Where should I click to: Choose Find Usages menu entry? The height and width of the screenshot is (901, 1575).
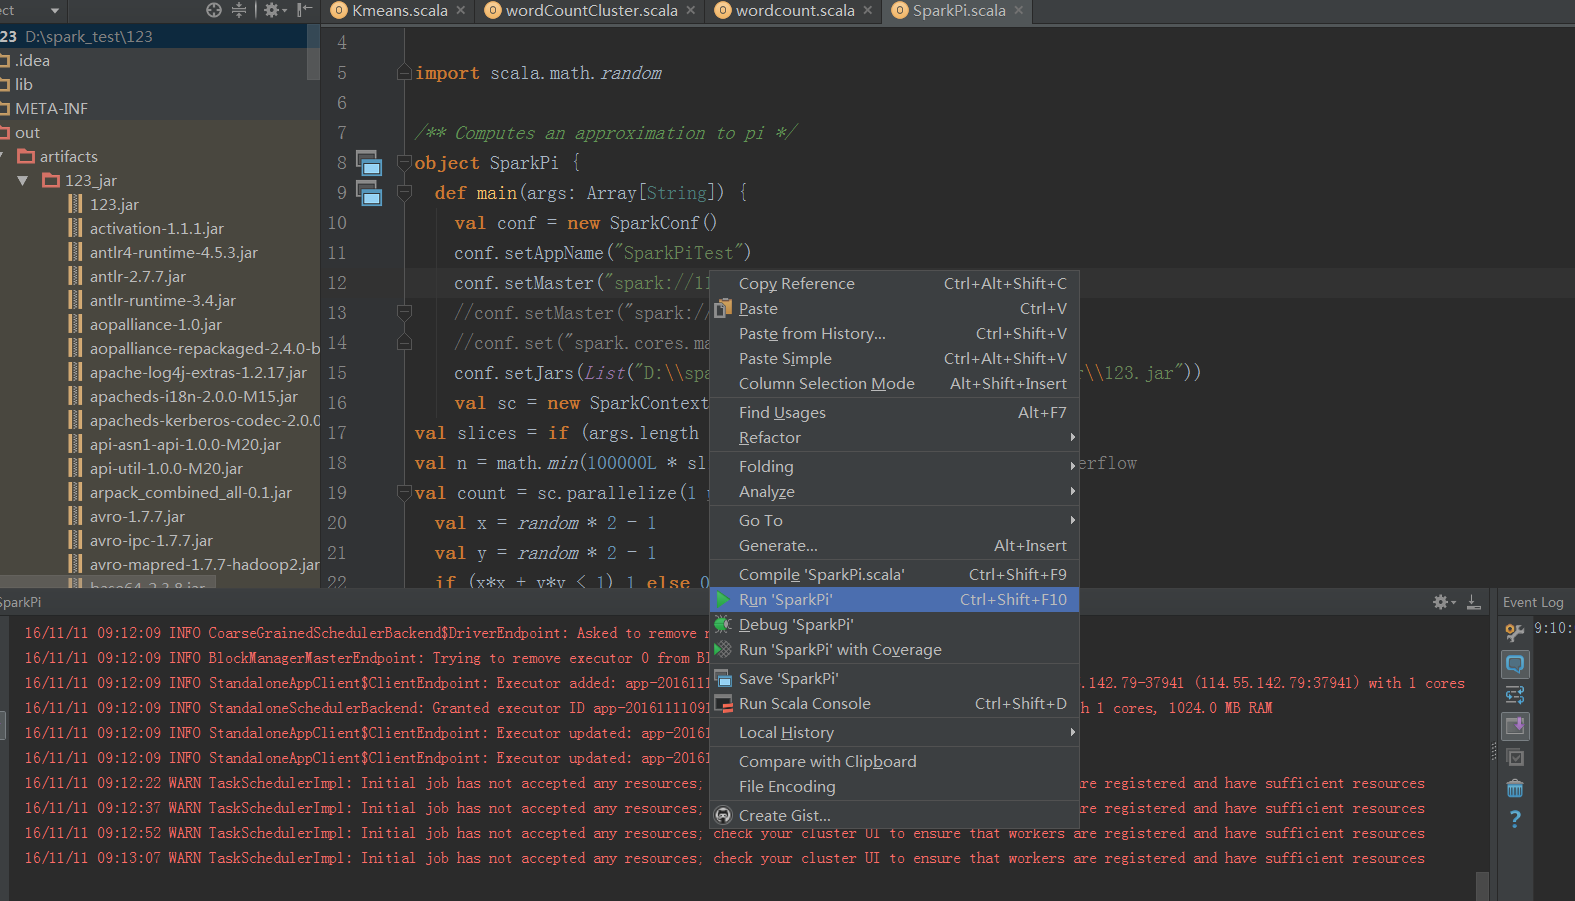[x=894, y=412]
